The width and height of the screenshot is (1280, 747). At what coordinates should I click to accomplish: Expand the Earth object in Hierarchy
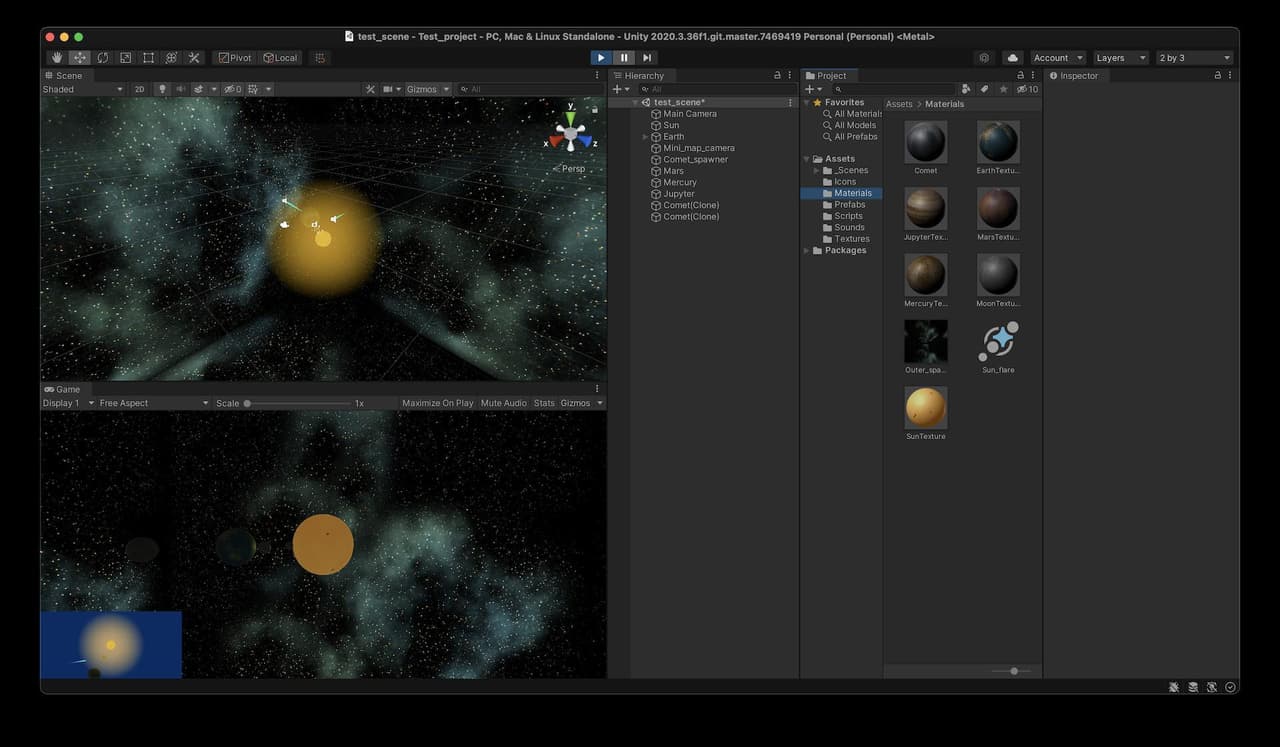click(646, 137)
